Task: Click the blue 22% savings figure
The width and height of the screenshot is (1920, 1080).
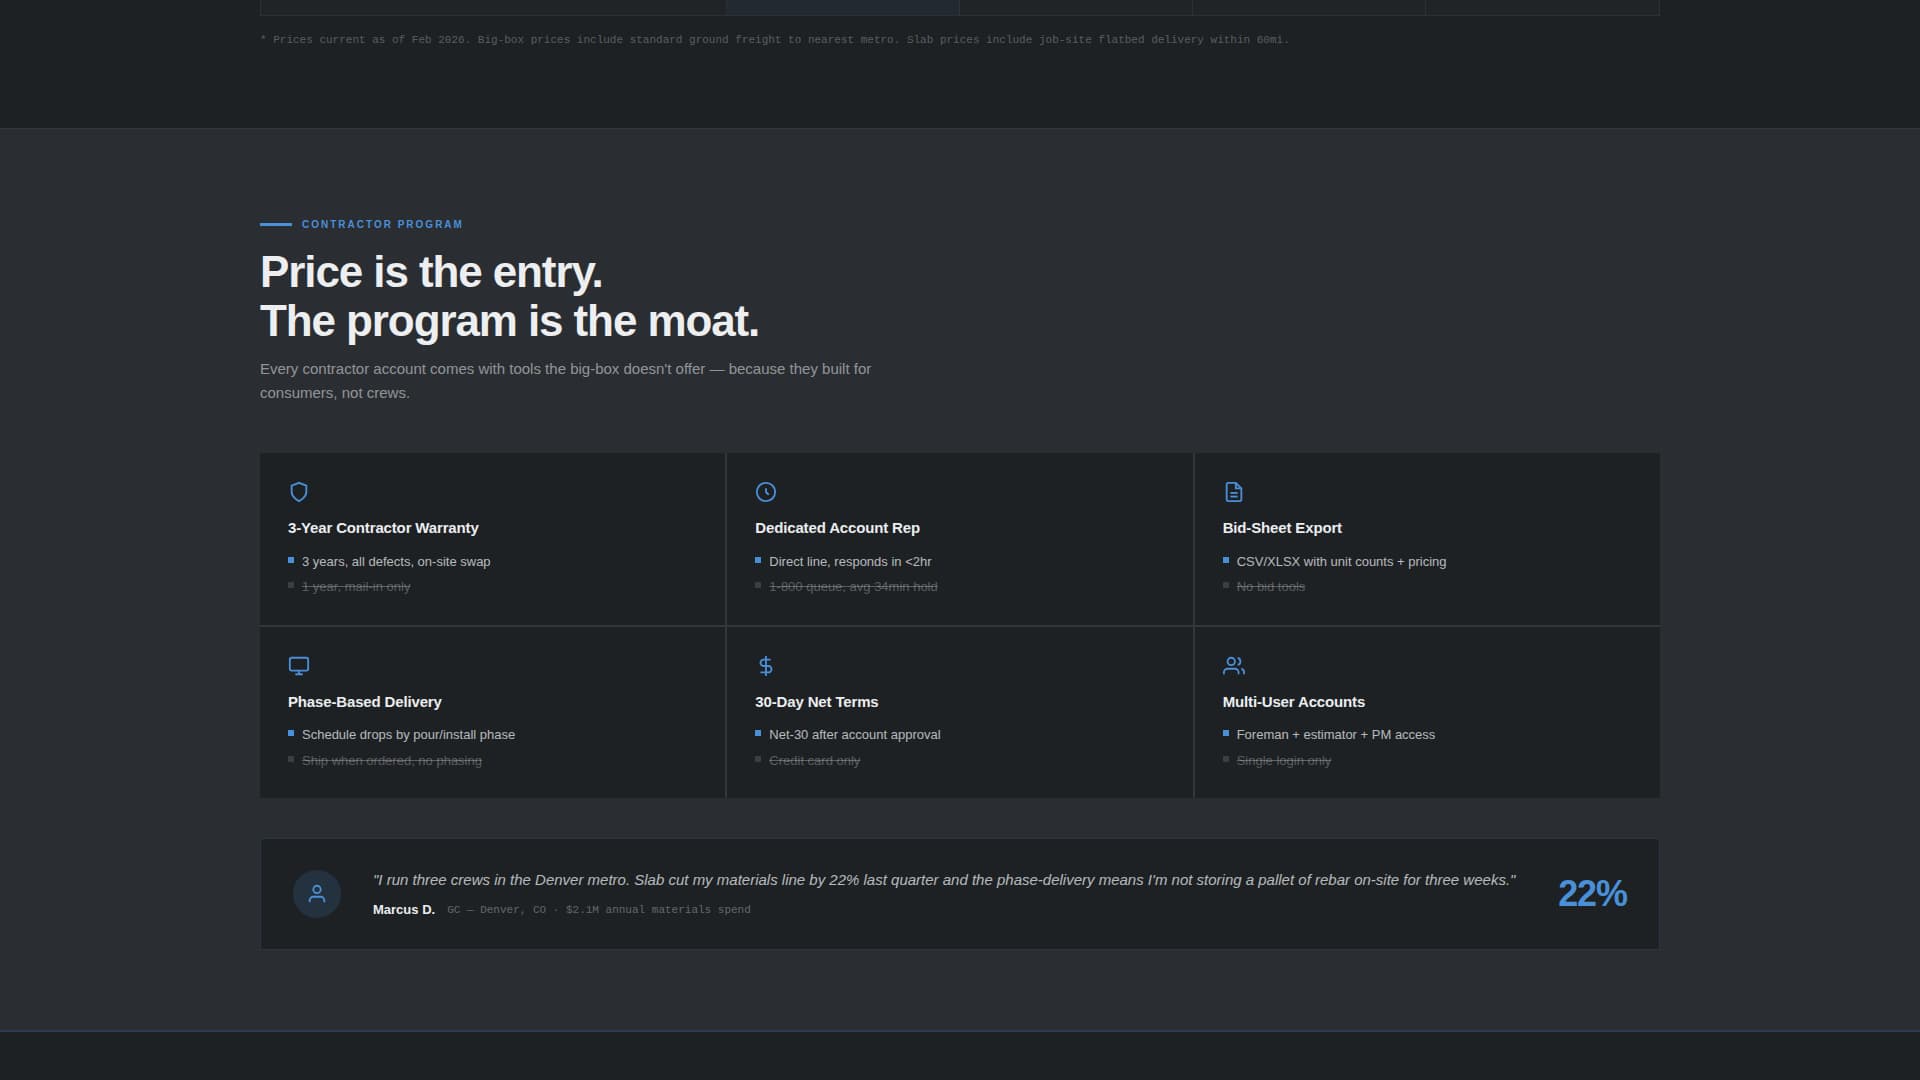Action: [1592, 894]
